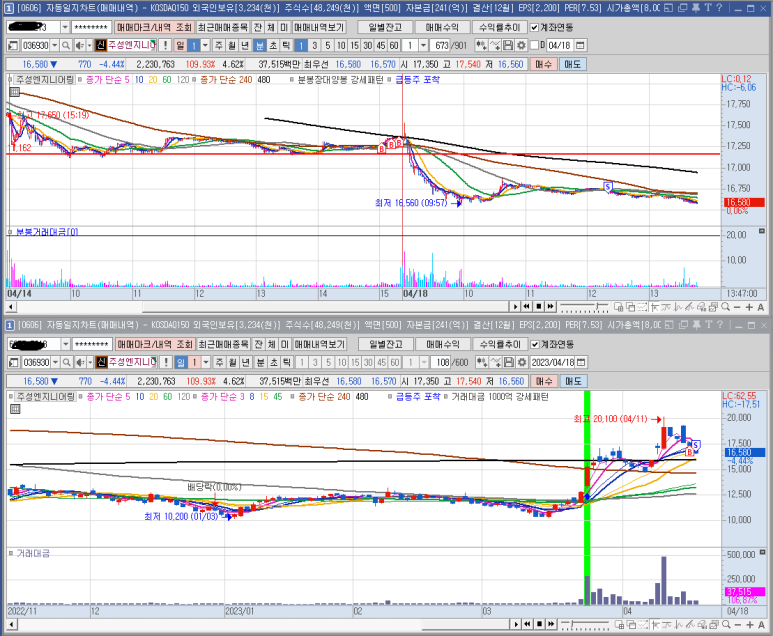The image size is (773, 636).
Task: Open custom interval dropdown before 673 in top window
Action: [423, 45]
